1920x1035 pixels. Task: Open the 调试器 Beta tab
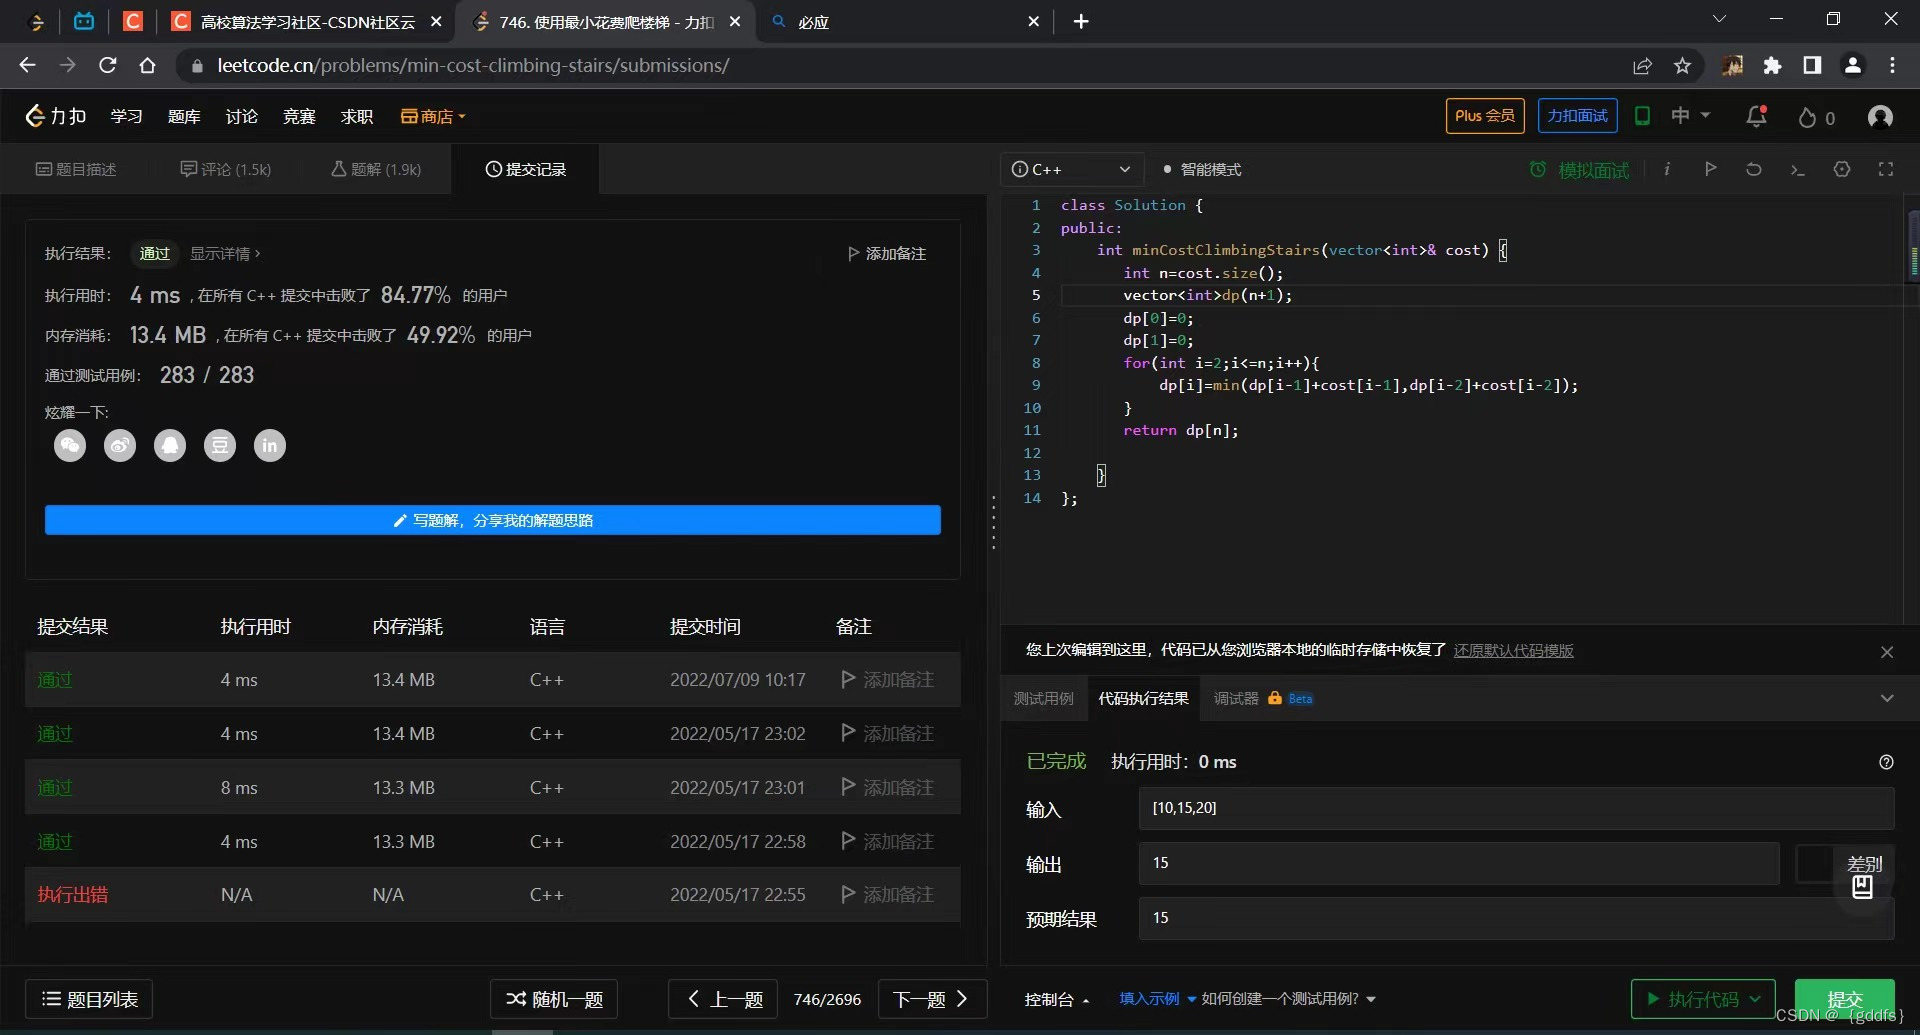click(x=1263, y=698)
